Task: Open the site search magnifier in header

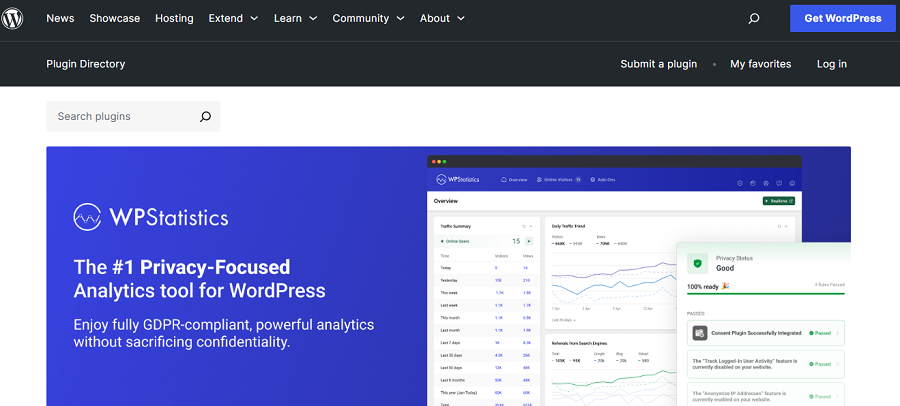Action: pyautogui.click(x=754, y=18)
